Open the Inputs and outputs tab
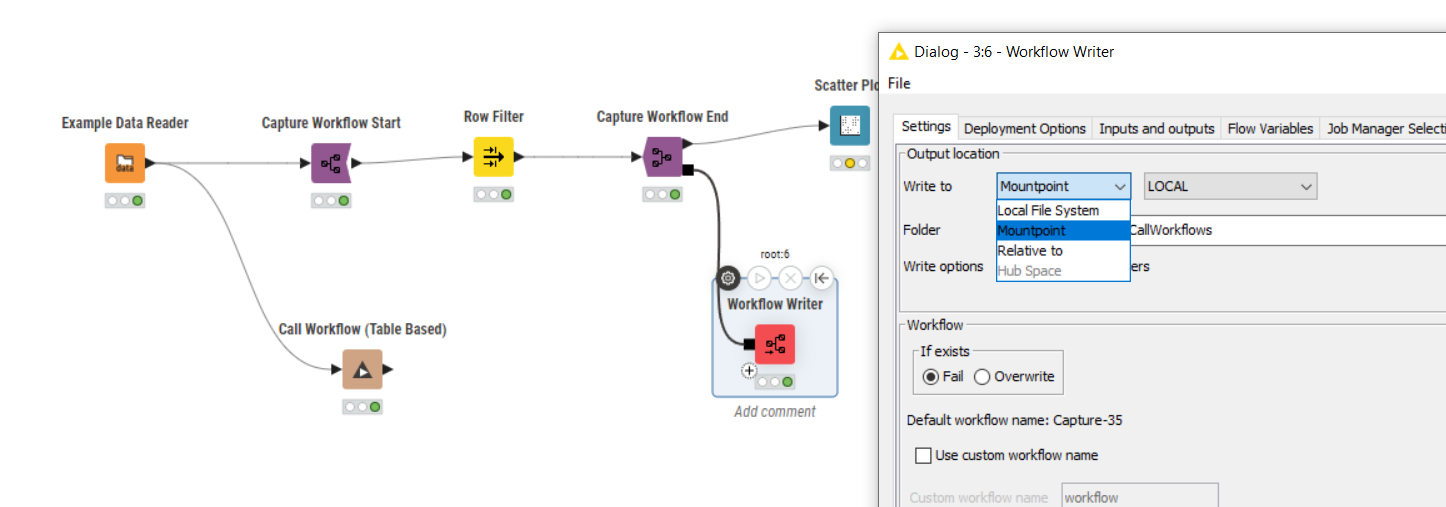The width and height of the screenshot is (1446, 507). tap(1156, 129)
